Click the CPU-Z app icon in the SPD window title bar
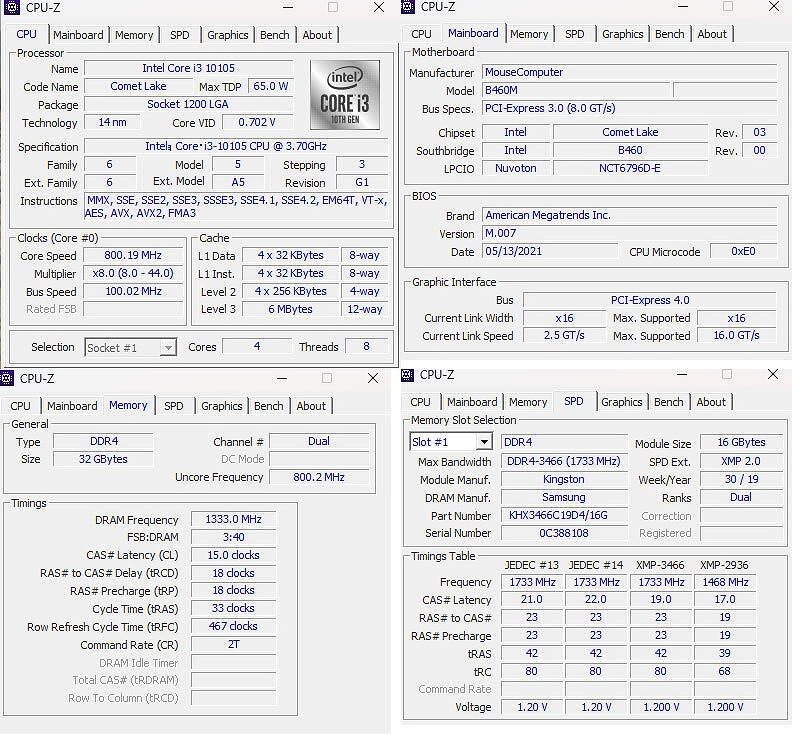The width and height of the screenshot is (792, 734). click(x=407, y=375)
